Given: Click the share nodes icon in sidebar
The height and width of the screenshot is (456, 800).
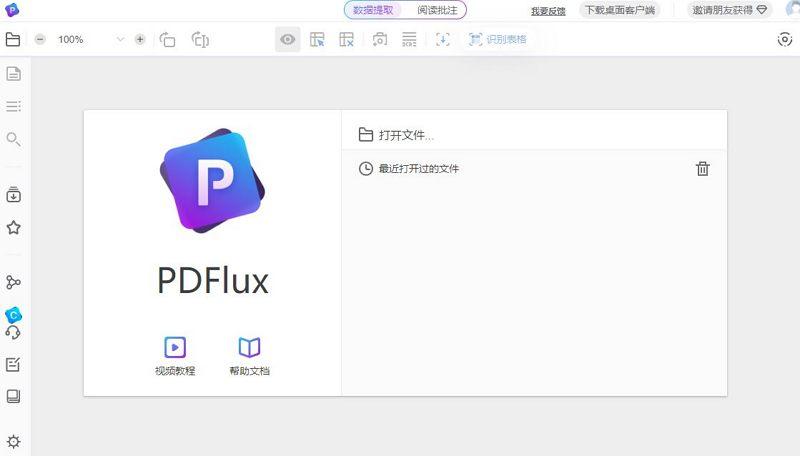Looking at the screenshot, I should [13, 282].
